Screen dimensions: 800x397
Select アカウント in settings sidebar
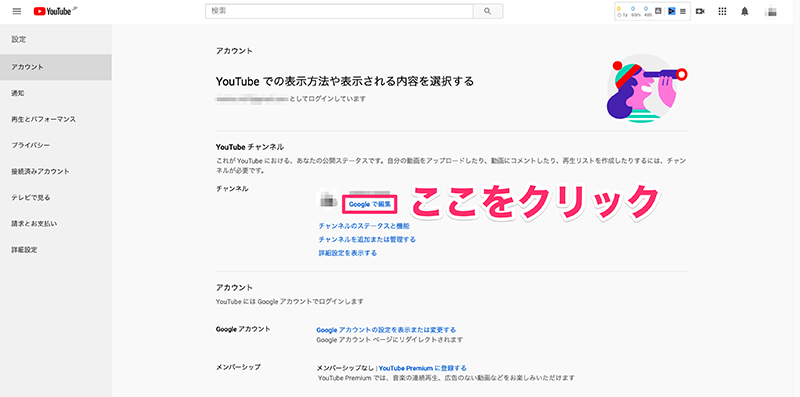[56, 67]
